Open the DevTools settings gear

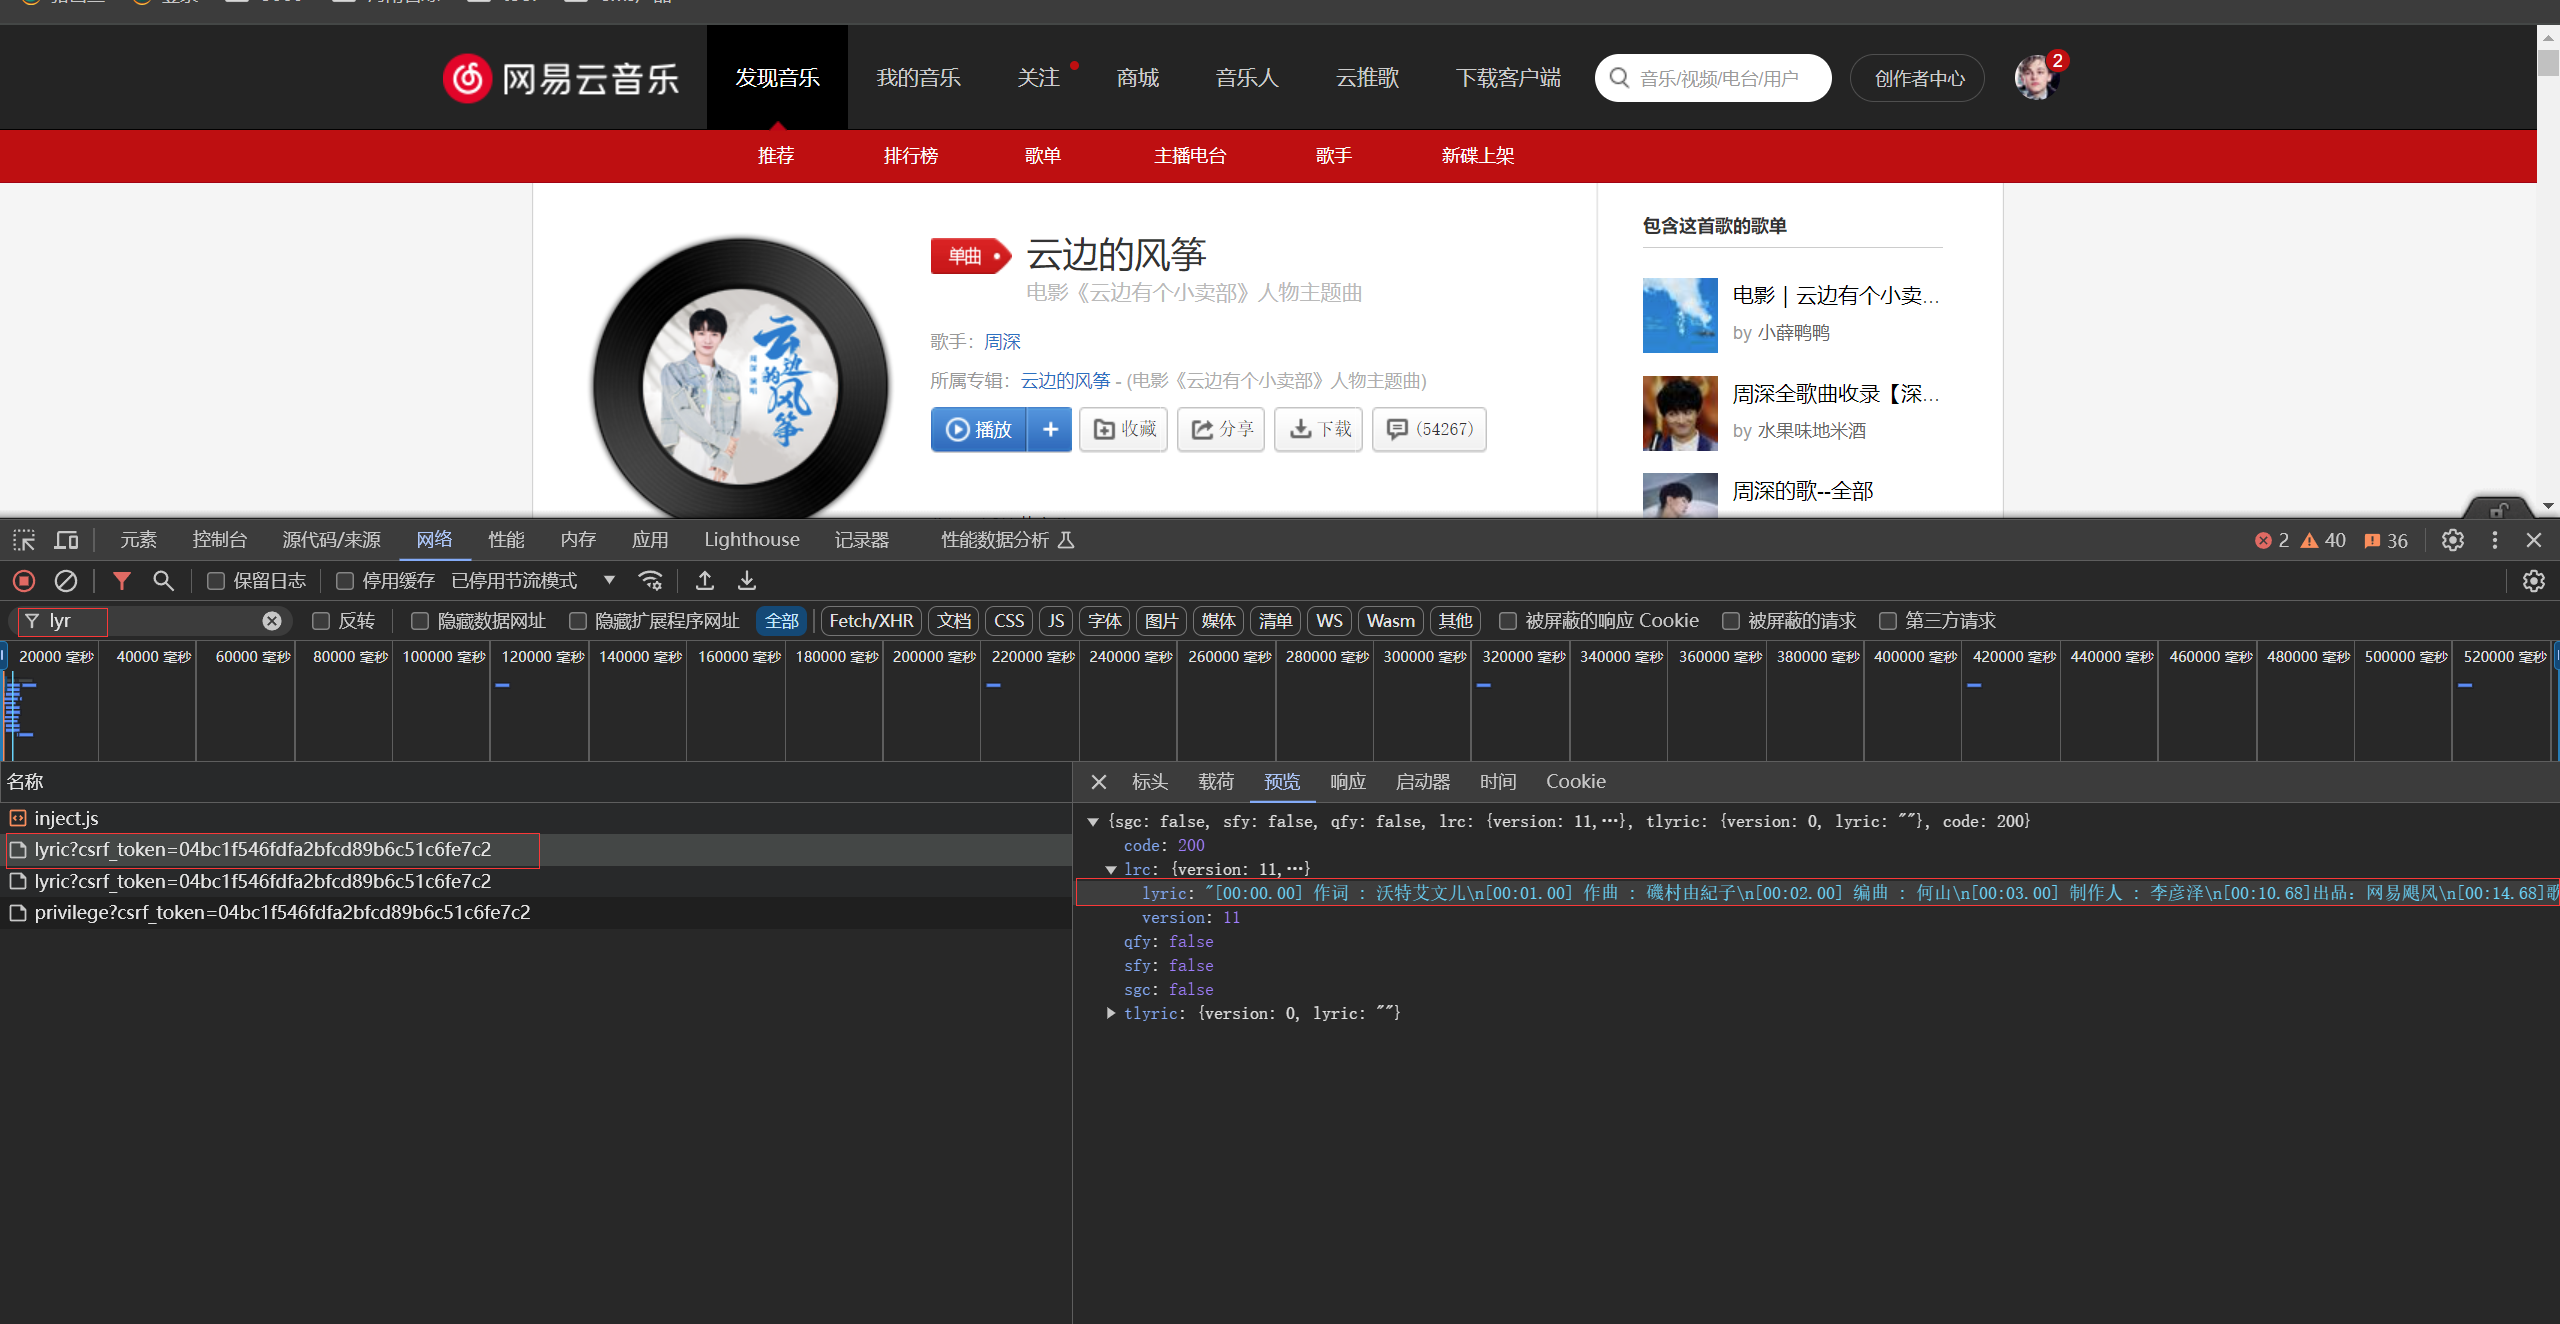[x=2452, y=540]
